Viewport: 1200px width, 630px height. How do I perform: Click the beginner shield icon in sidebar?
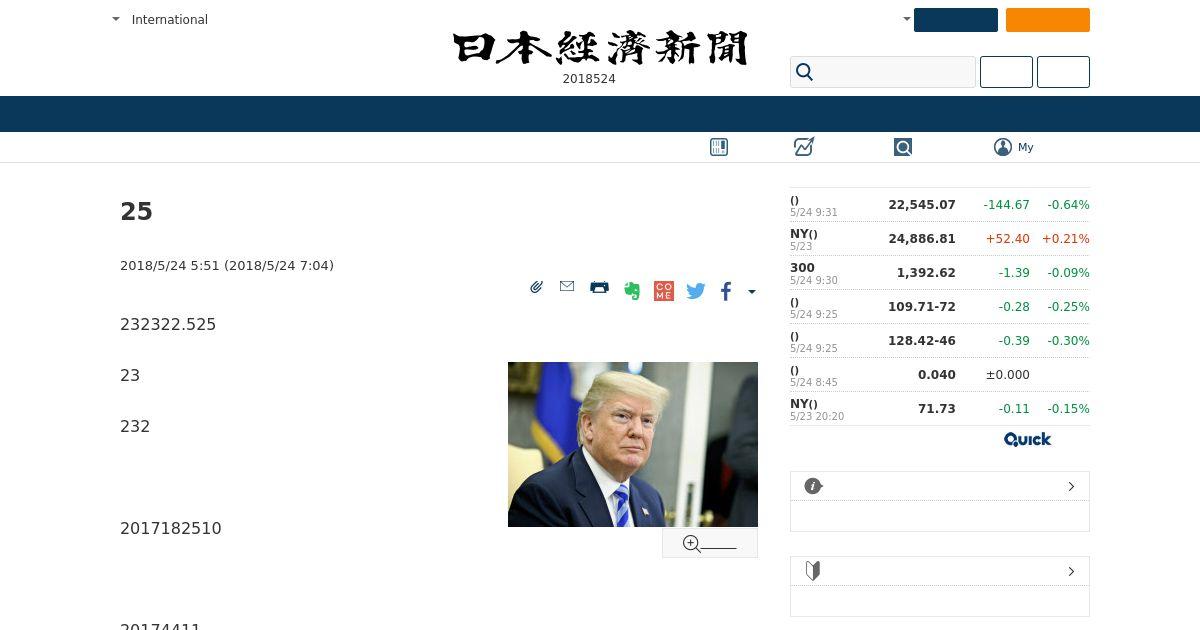[x=813, y=571]
